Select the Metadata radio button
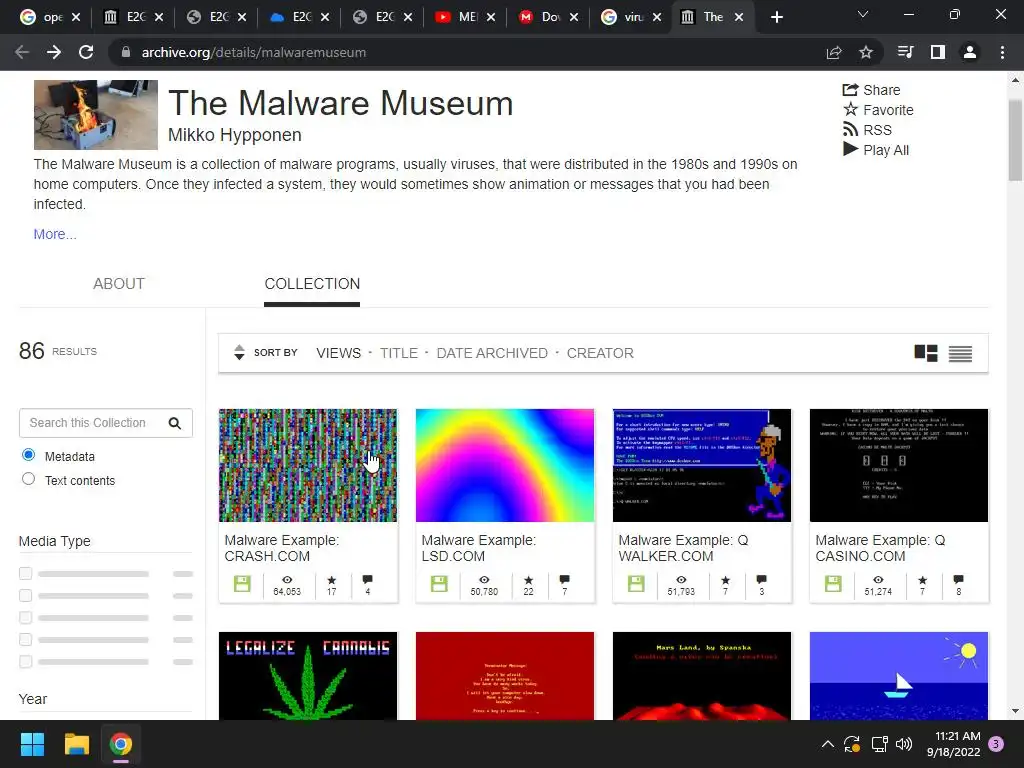Screen dimensions: 1024x768 (28, 455)
